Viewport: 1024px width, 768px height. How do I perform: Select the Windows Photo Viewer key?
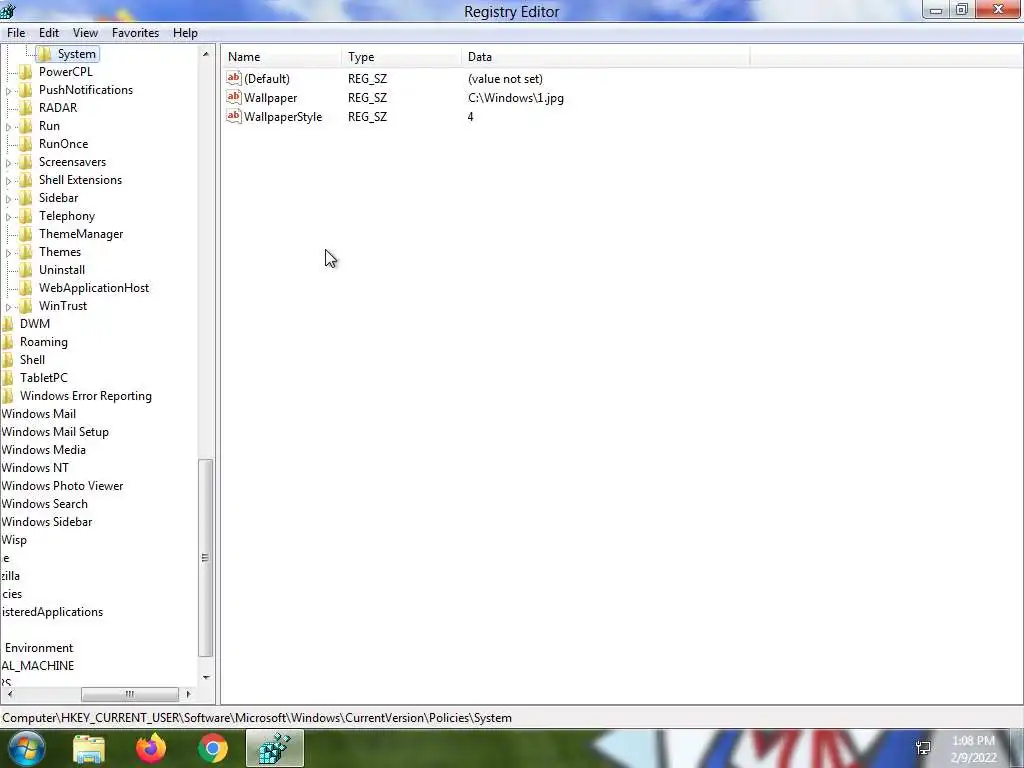[x=62, y=486]
